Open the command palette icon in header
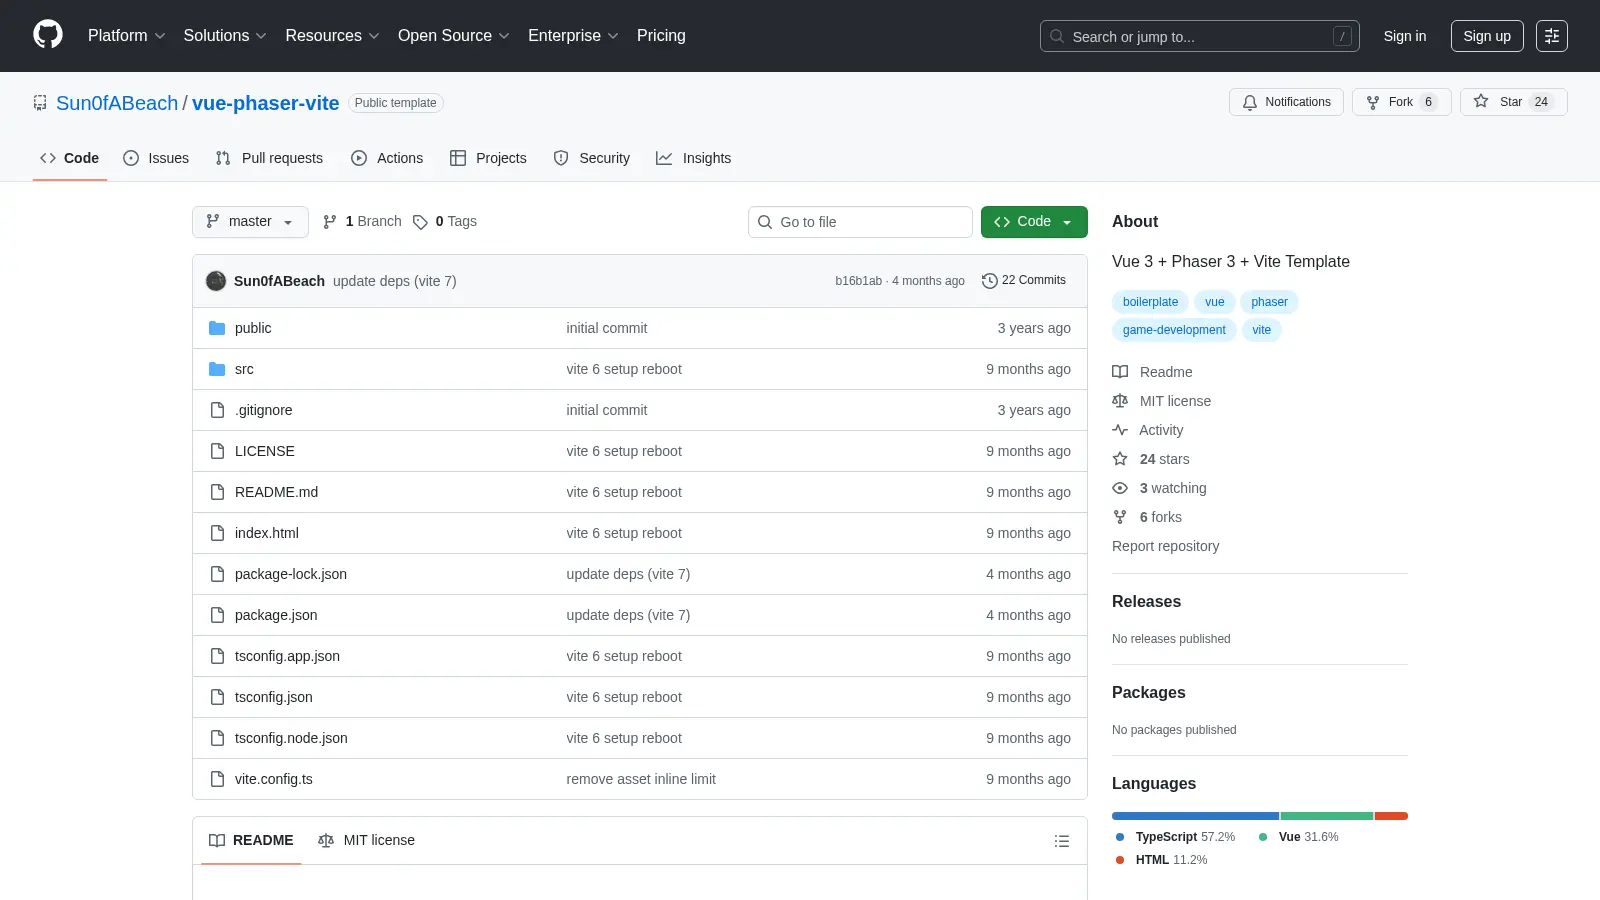The height and width of the screenshot is (900, 1600). click(1552, 36)
